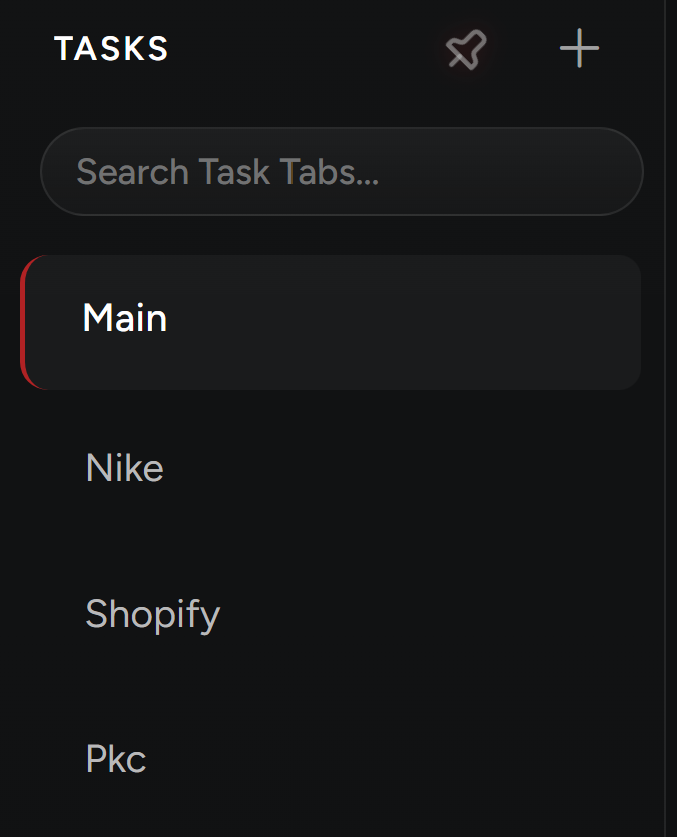Click the pin icon beside the TASKS header
Image resolution: width=677 pixels, height=837 pixels.
coord(466,49)
